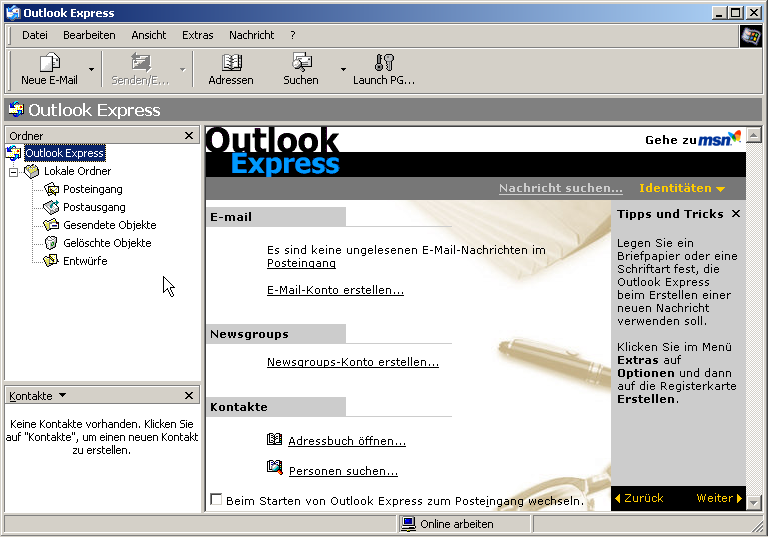Open the Extras menu

(x=198, y=35)
